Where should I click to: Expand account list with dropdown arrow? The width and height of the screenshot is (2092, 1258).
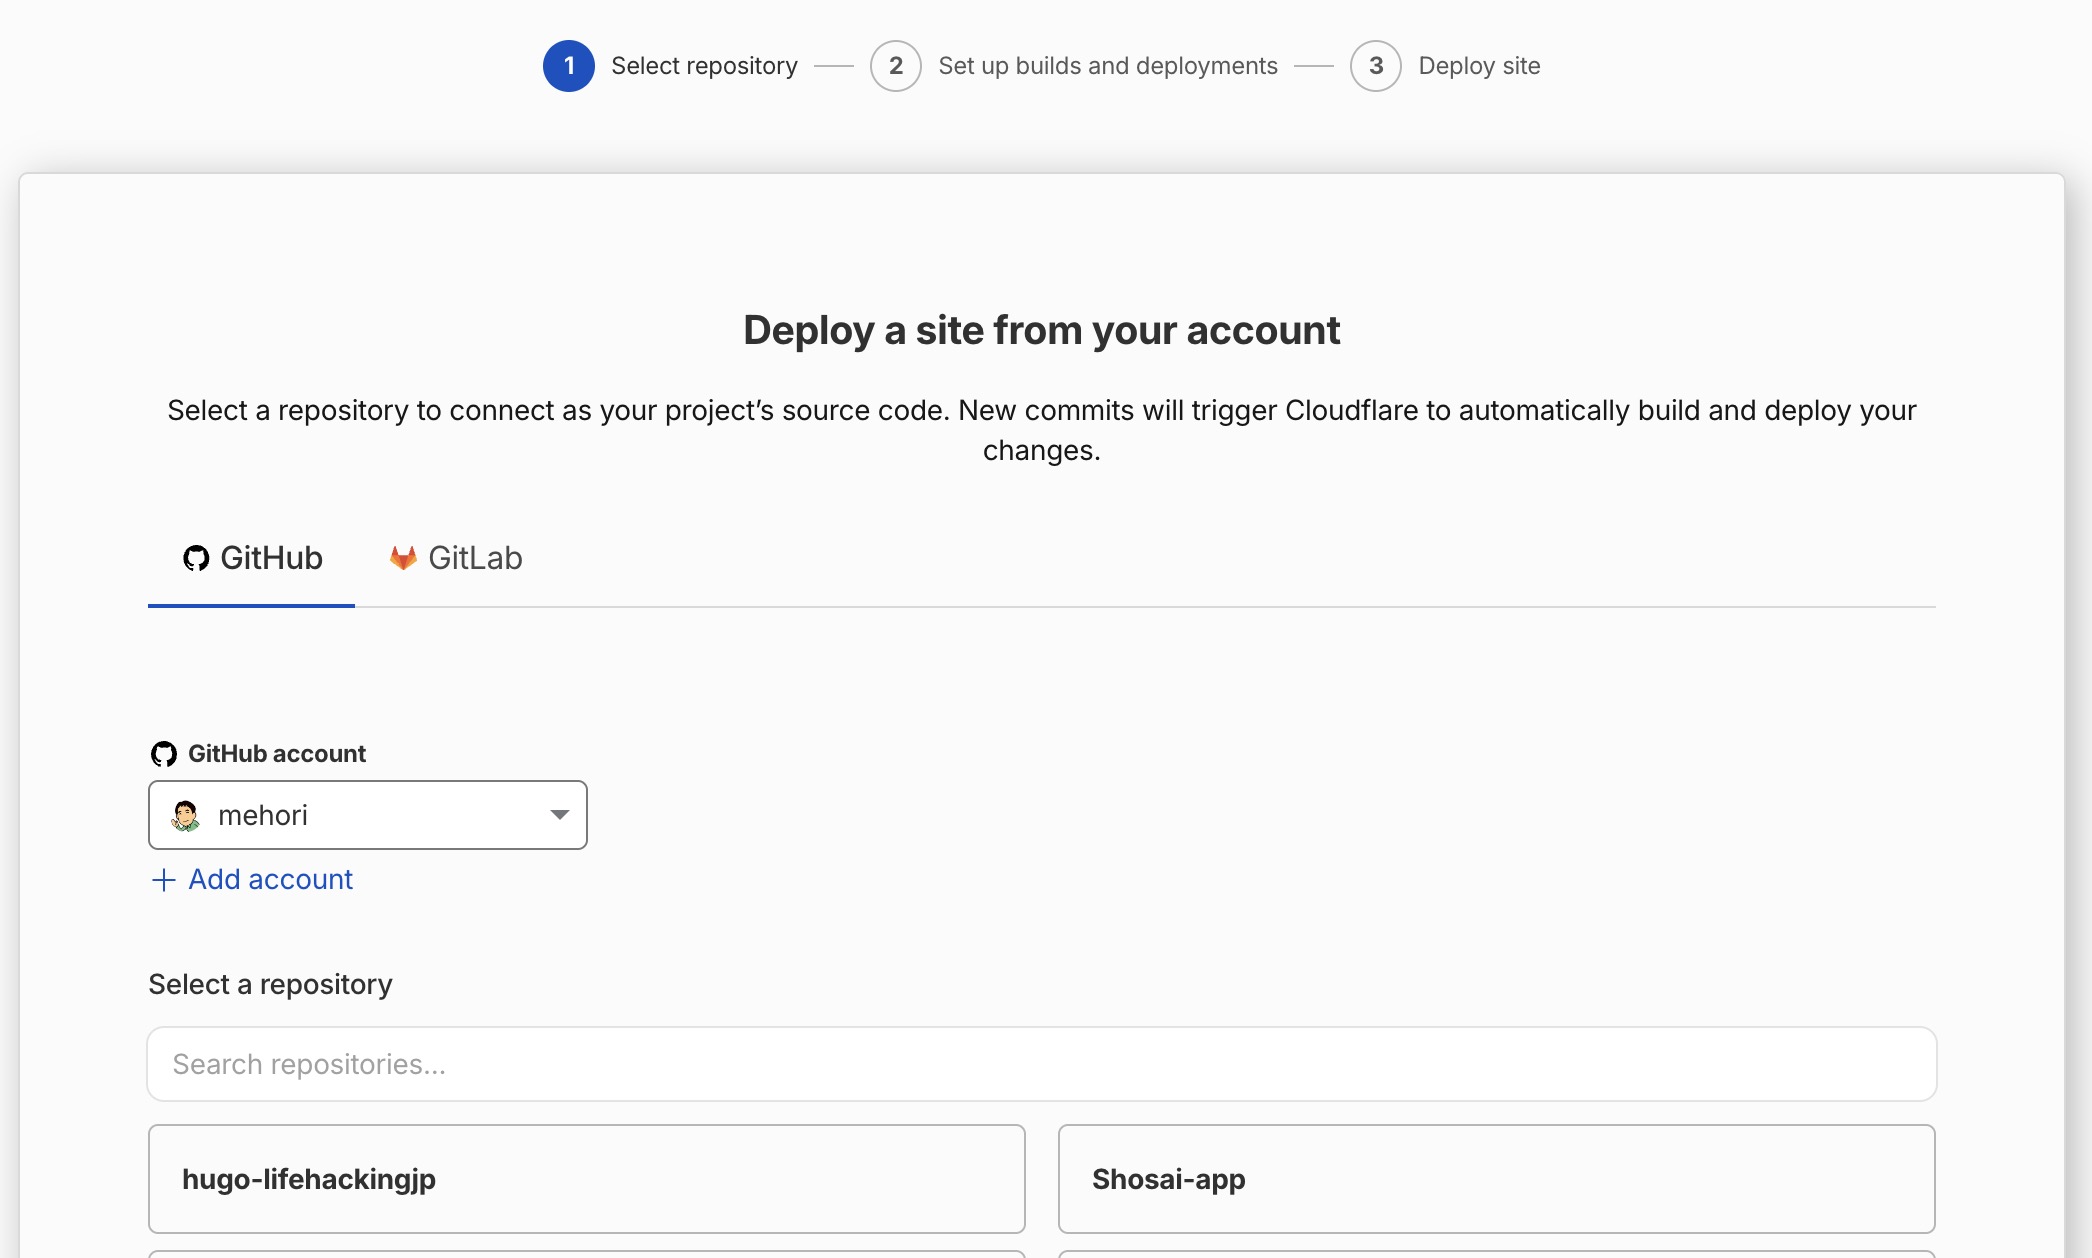(x=560, y=815)
